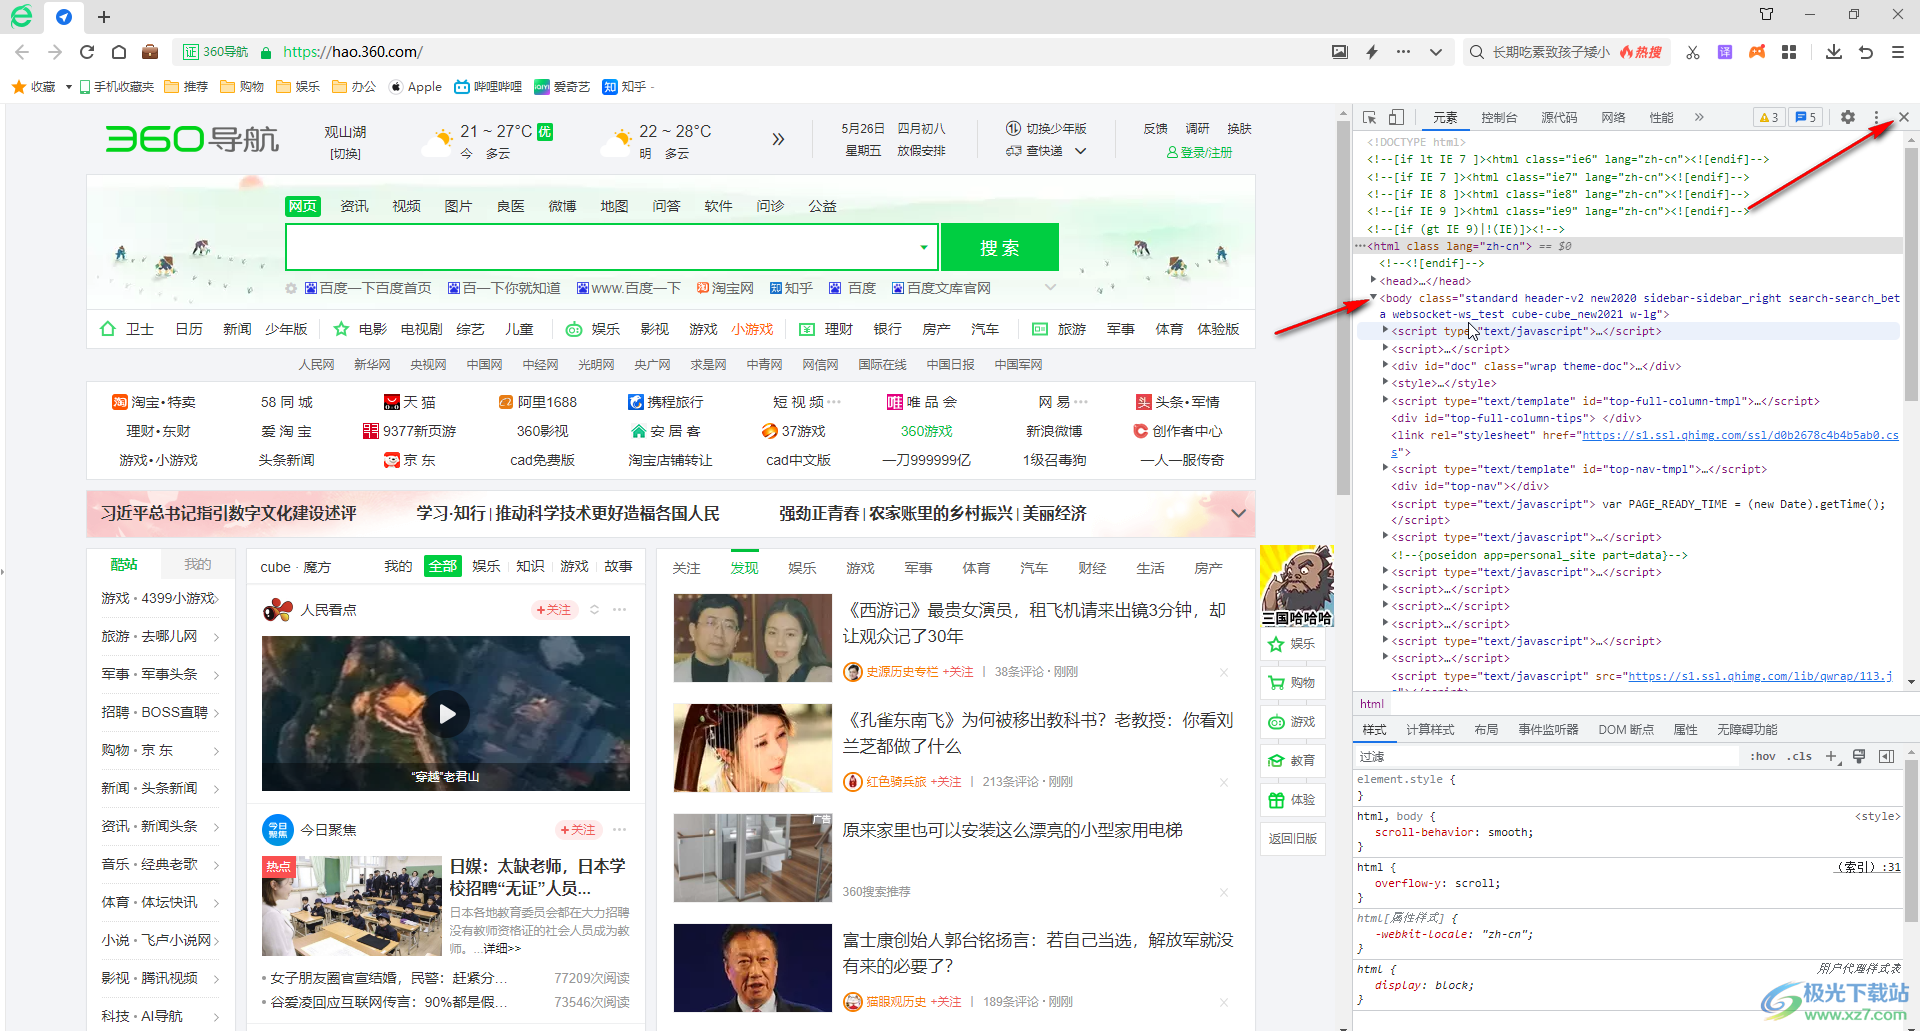
Task: Click the 过滤 styles filter field
Action: (x=1548, y=757)
